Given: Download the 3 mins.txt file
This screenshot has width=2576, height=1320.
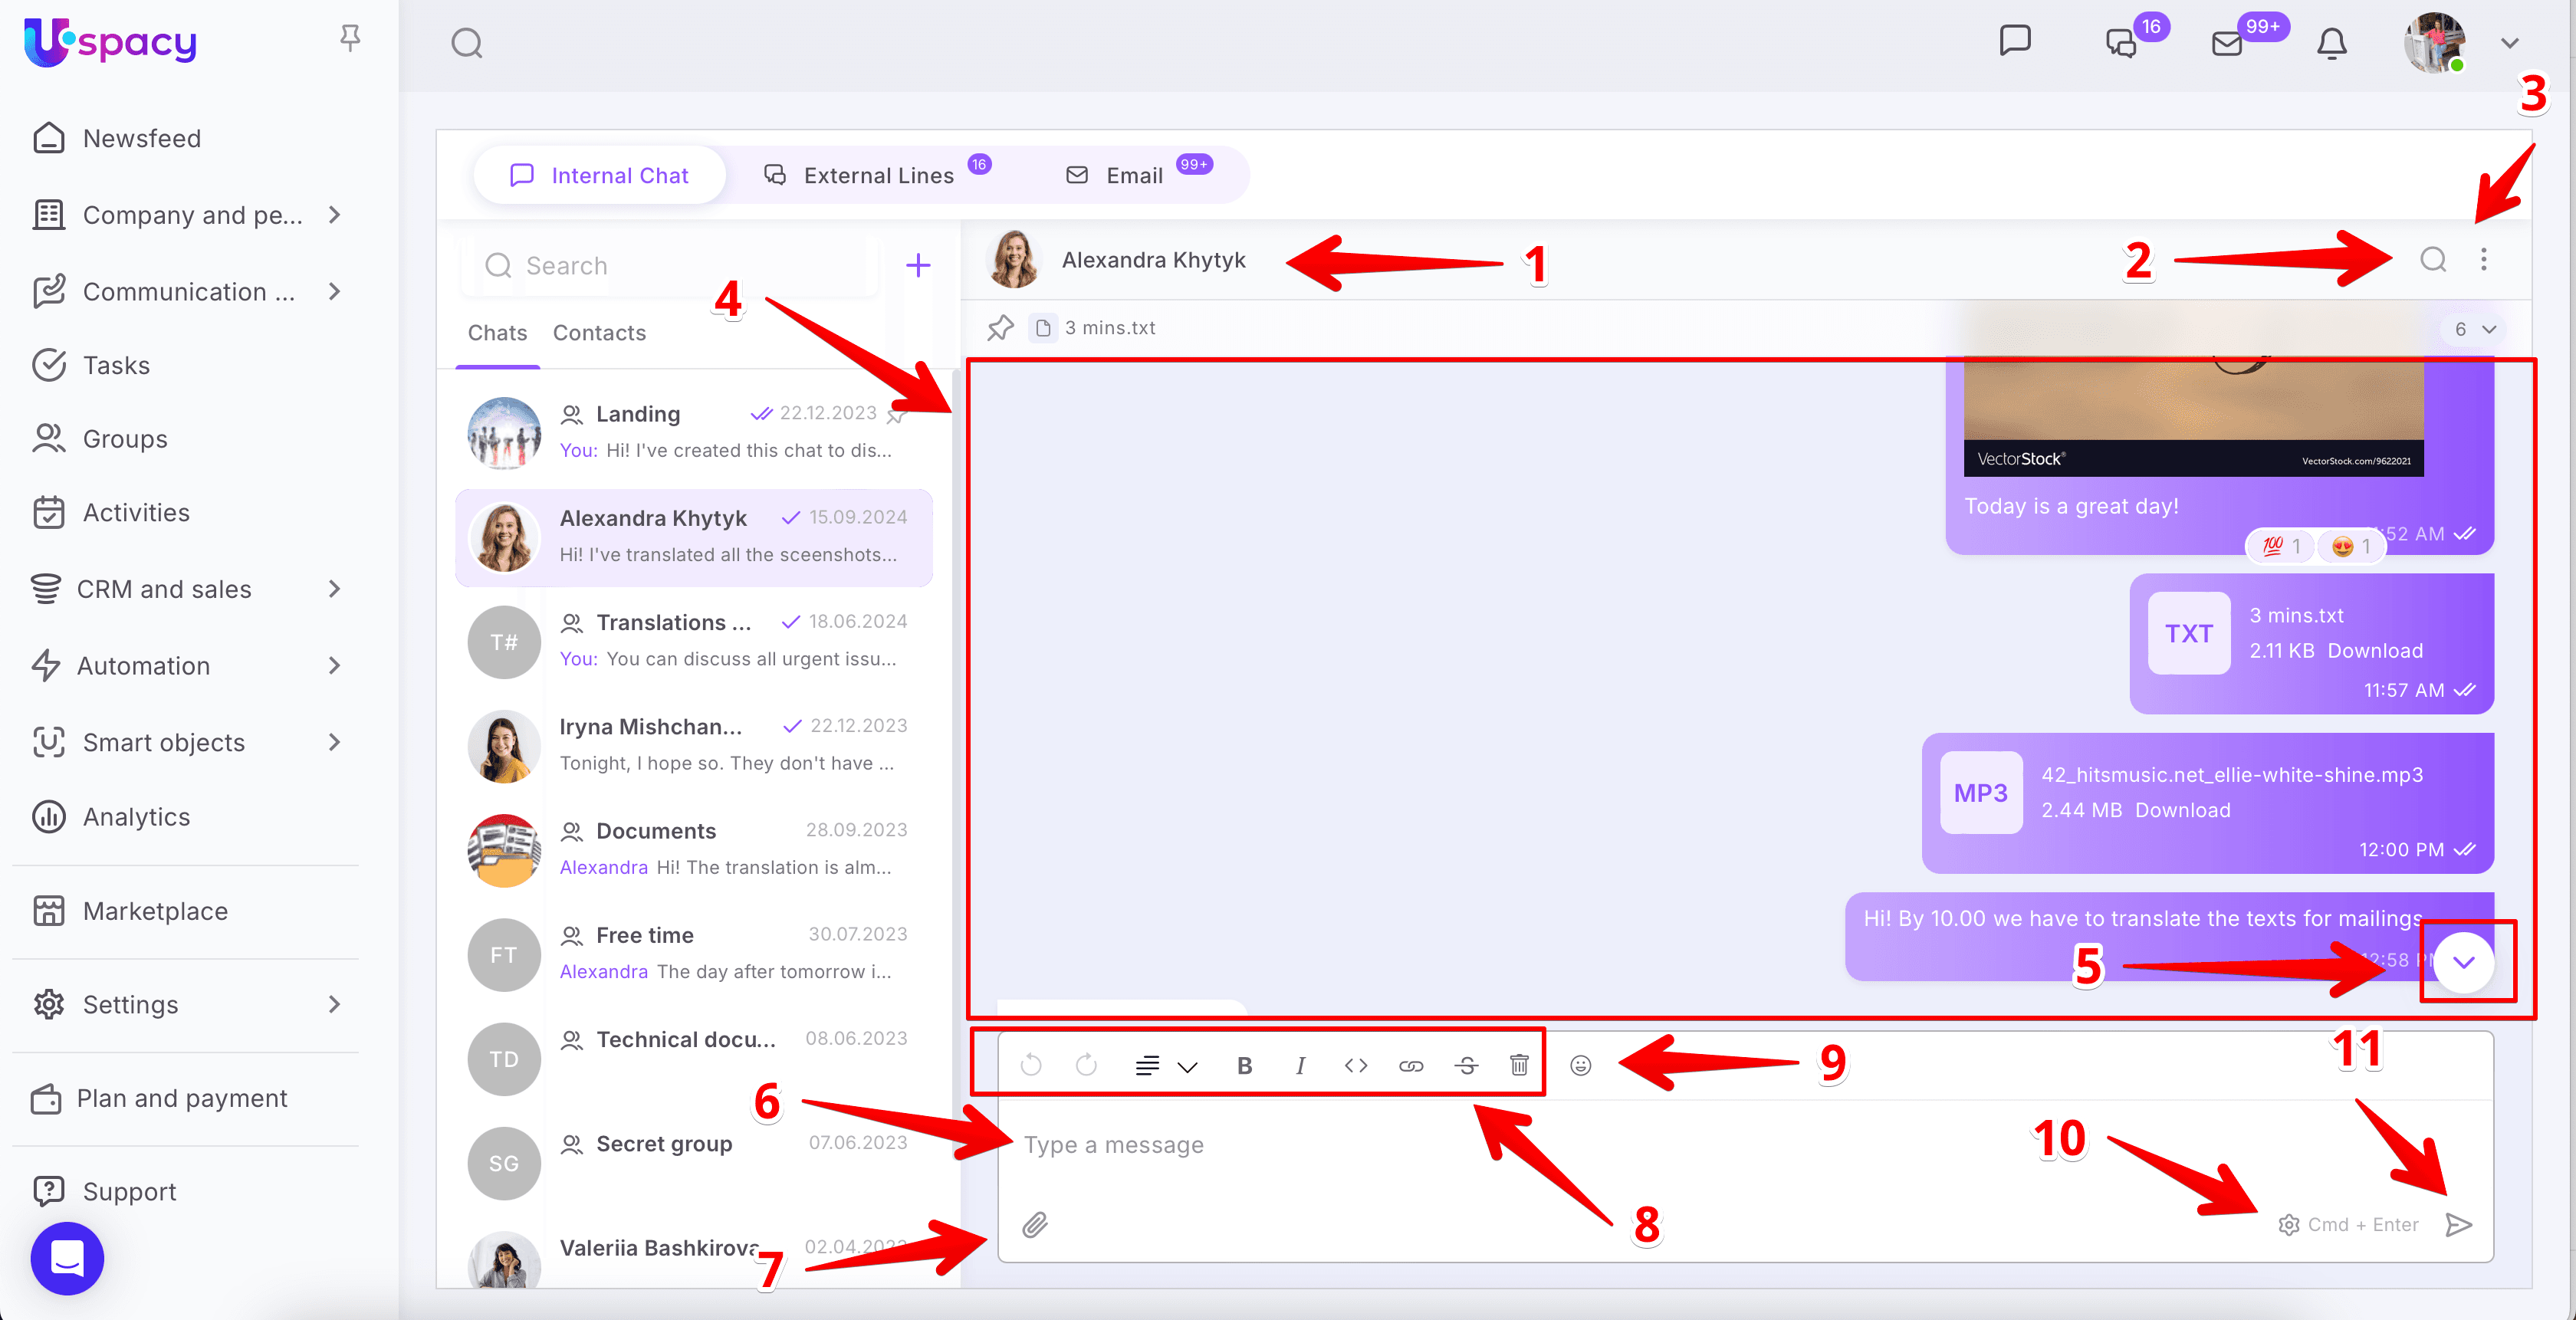Looking at the screenshot, I should pos(2374,650).
